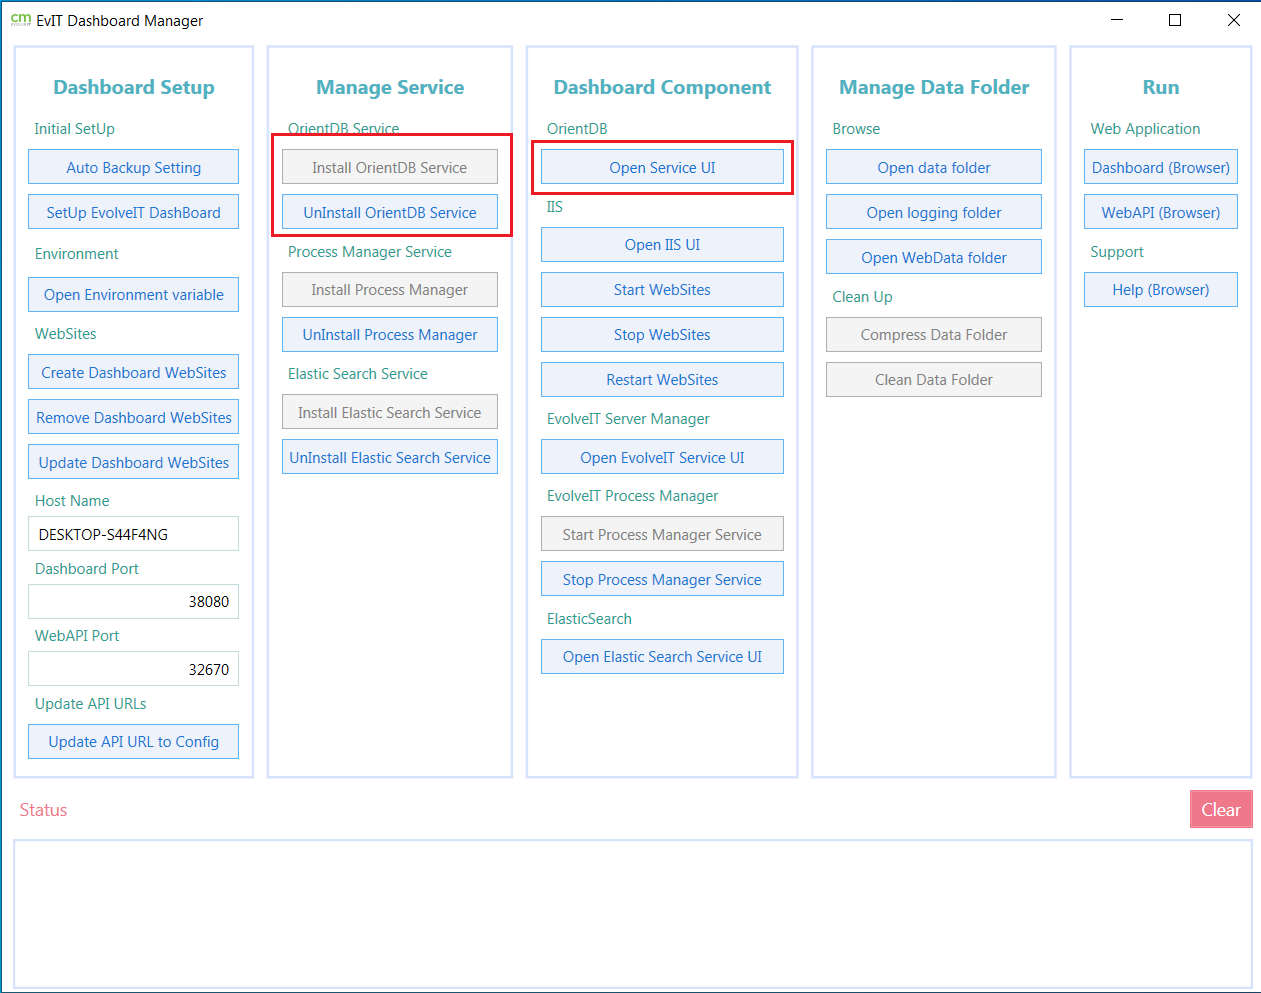This screenshot has height=993, width=1261.
Task: Click Update API URL to Config
Action: pyautogui.click(x=133, y=741)
